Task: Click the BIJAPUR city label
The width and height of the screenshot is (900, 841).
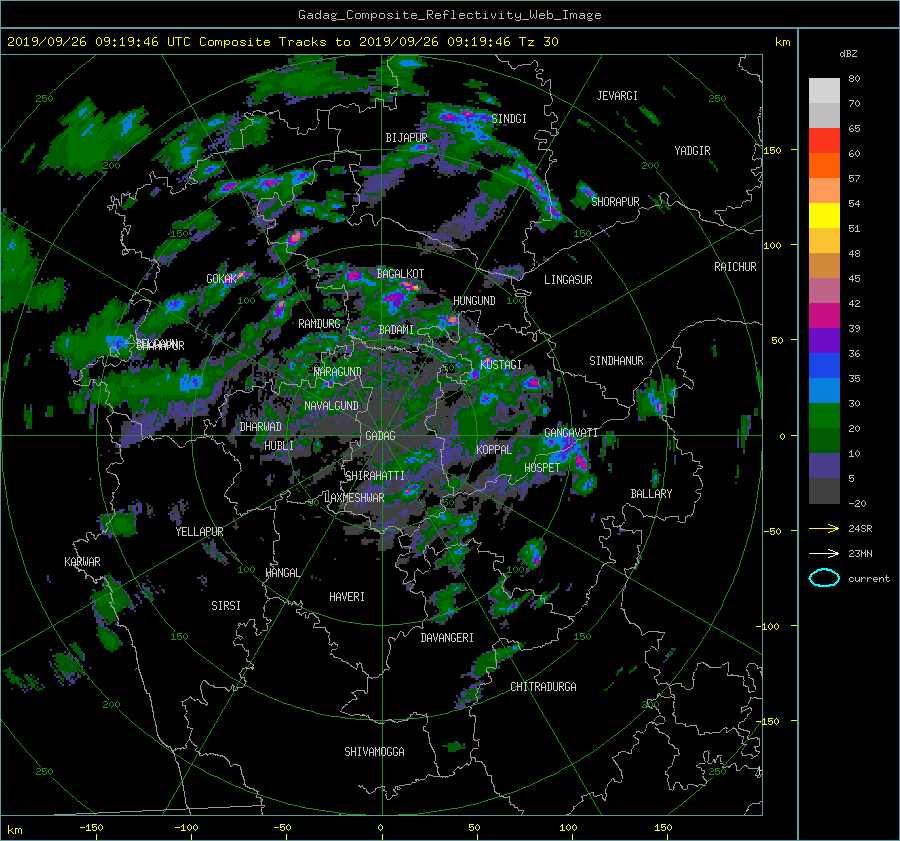Action: pyautogui.click(x=406, y=138)
